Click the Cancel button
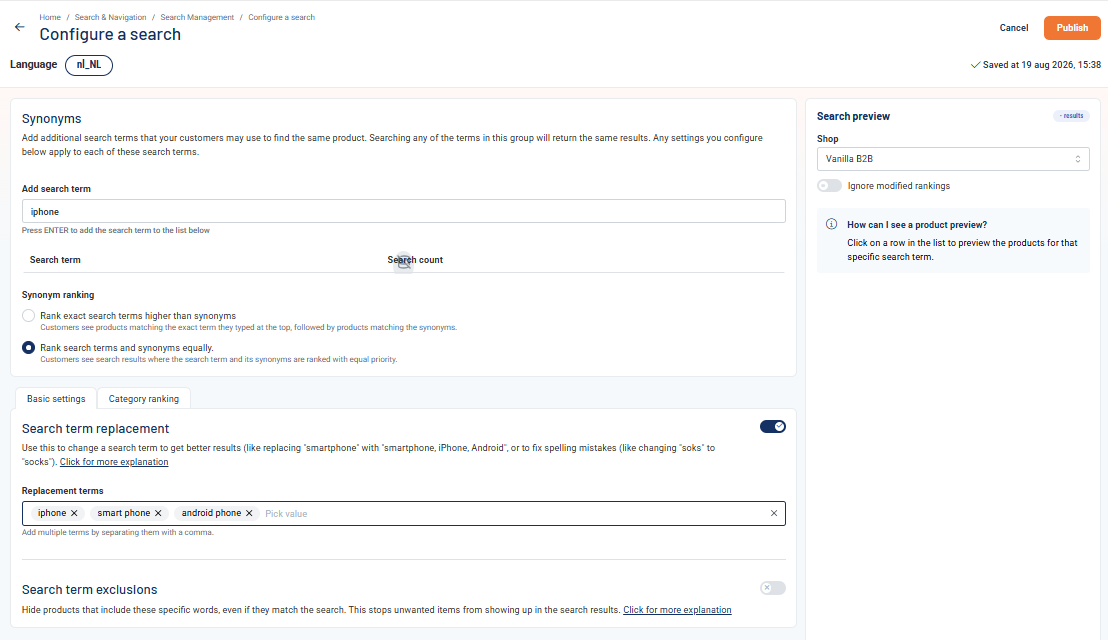This screenshot has width=1108, height=640. (1013, 28)
